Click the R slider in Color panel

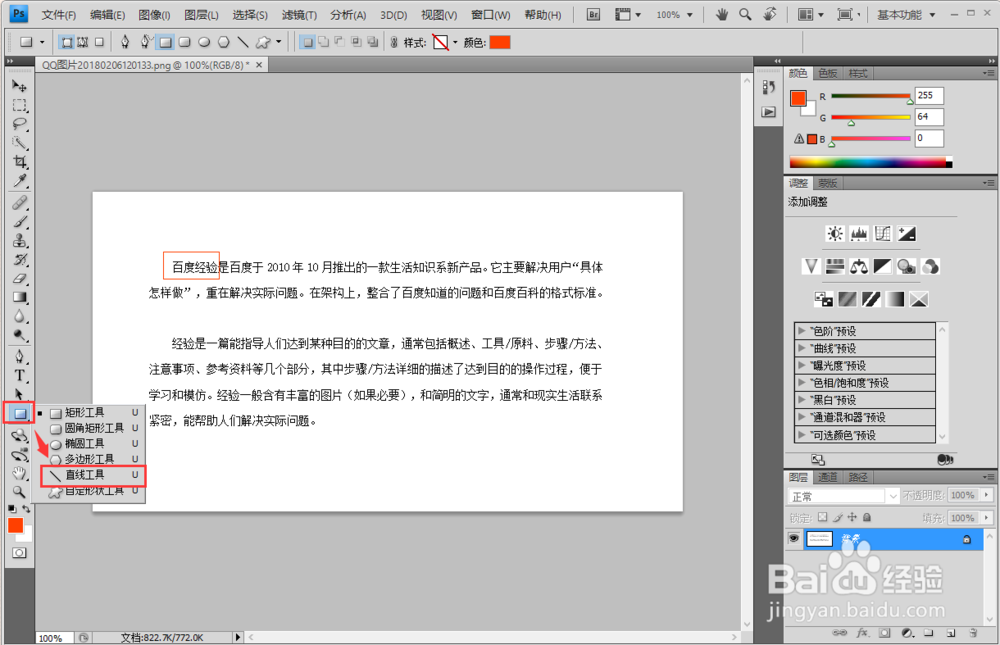pyautogui.click(x=871, y=96)
